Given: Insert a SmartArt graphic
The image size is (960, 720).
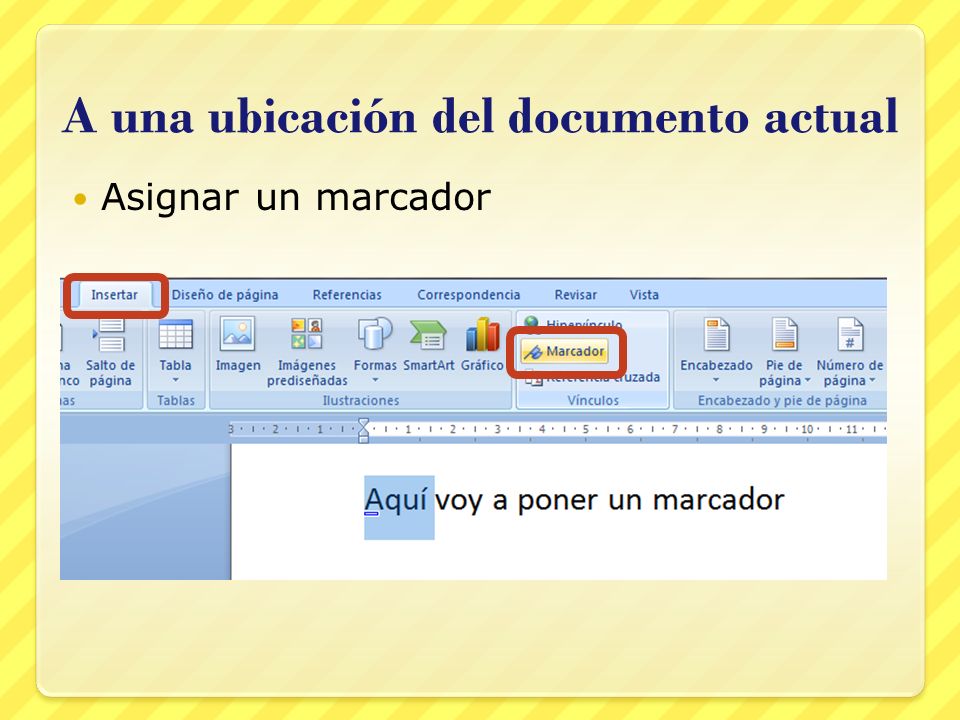Looking at the screenshot, I should coord(429,345).
